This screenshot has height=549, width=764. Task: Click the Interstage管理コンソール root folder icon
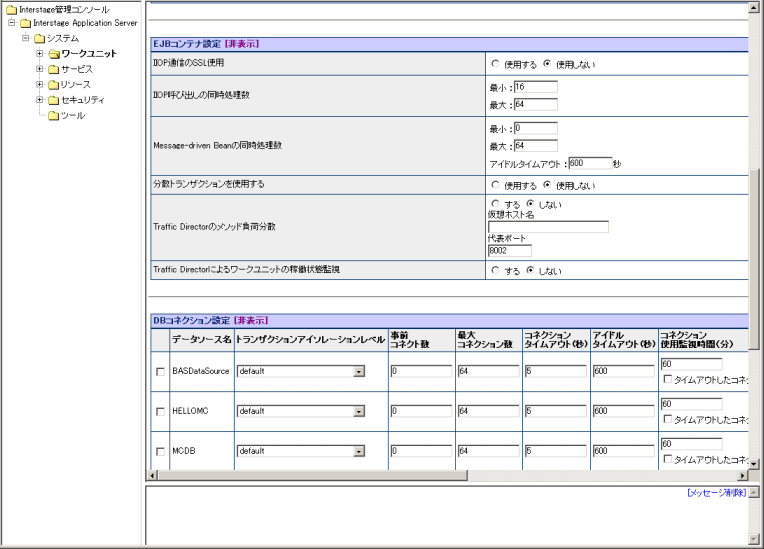click(x=10, y=9)
